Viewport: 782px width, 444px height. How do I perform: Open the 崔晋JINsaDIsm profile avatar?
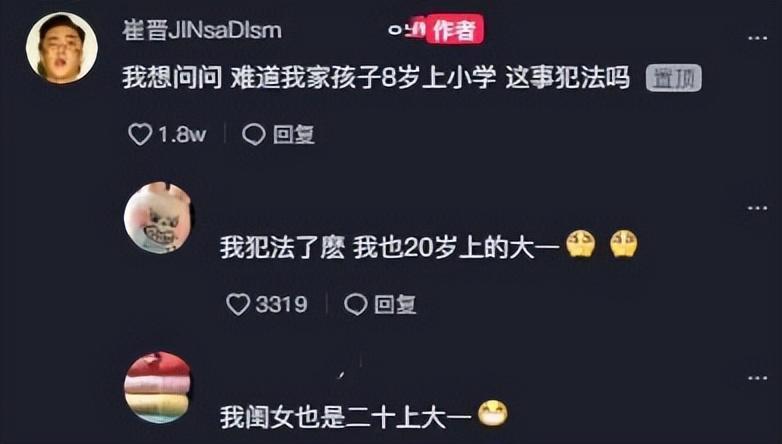62,48
